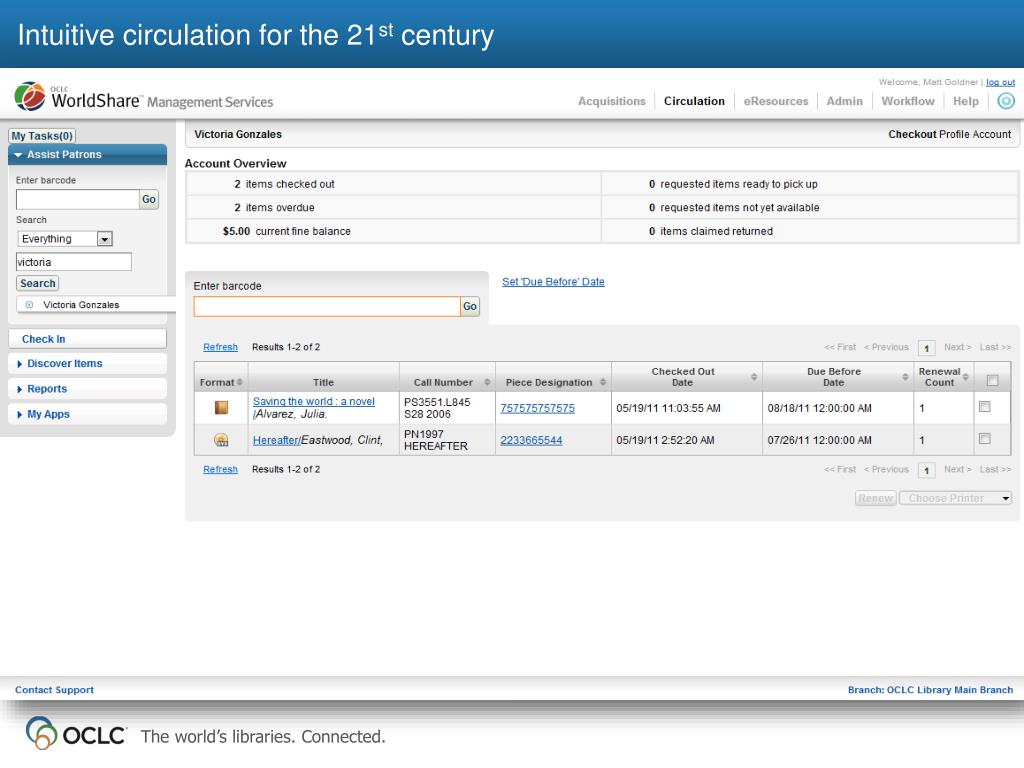The width and height of the screenshot is (1024, 768).
Task: Check the box for Hereafter row
Action: 984,439
